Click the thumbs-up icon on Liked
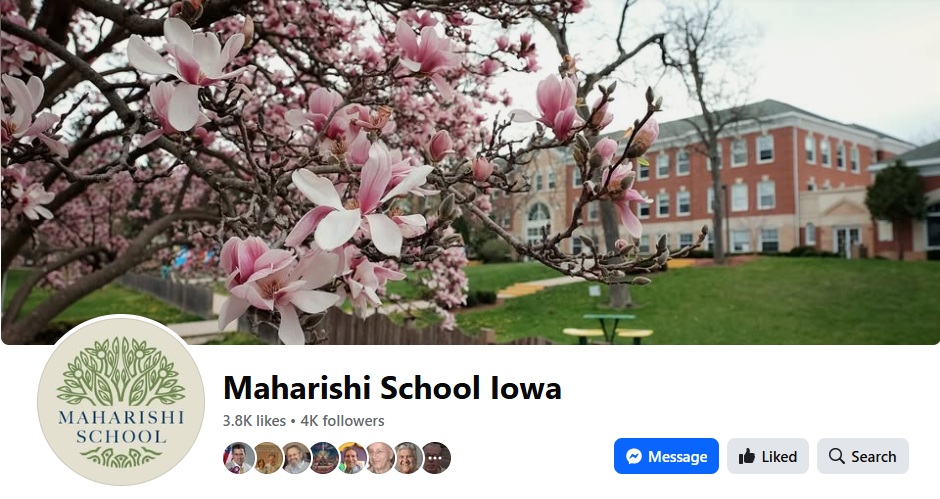The width and height of the screenshot is (940, 499). point(746,456)
